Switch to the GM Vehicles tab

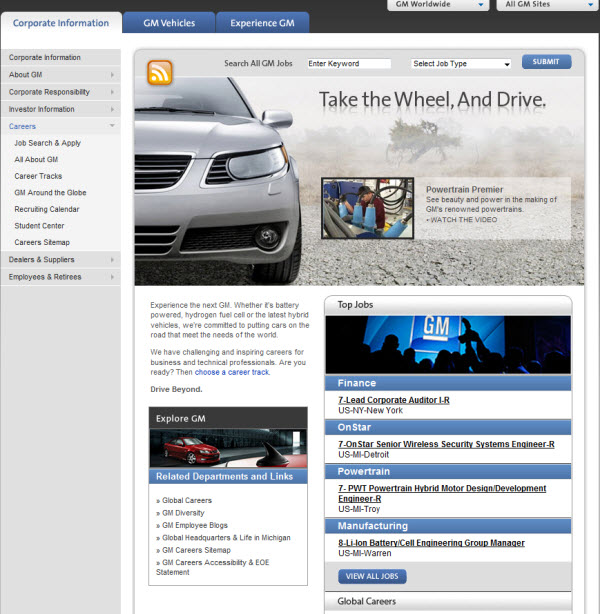[169, 23]
